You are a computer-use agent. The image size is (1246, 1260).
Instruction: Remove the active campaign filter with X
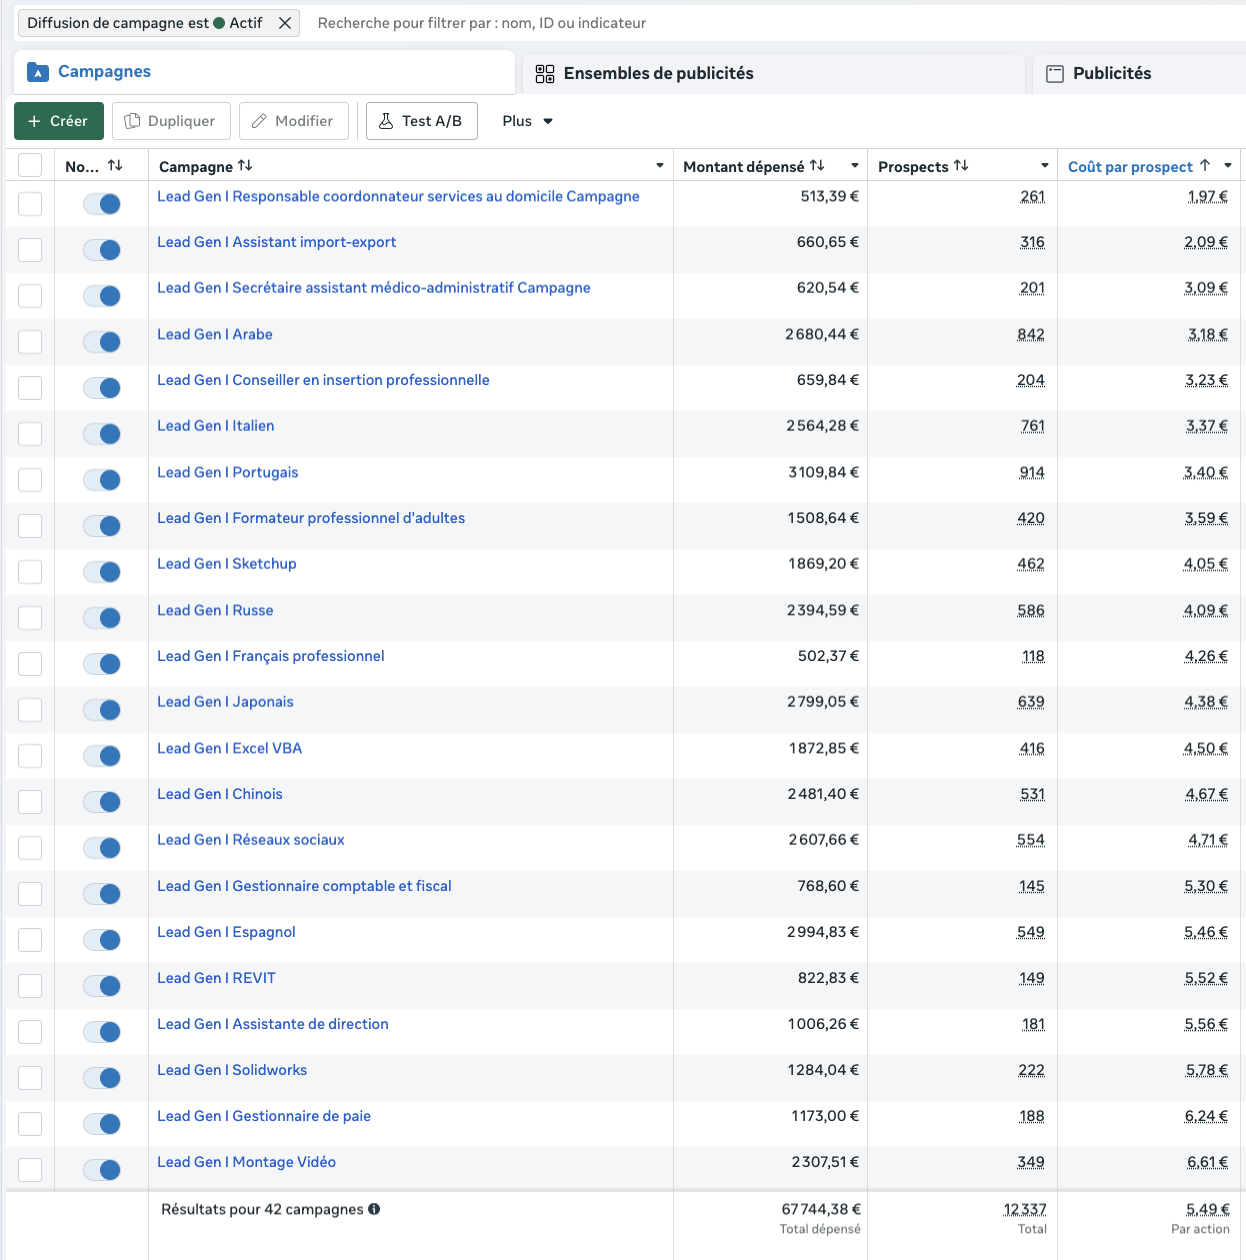[285, 23]
